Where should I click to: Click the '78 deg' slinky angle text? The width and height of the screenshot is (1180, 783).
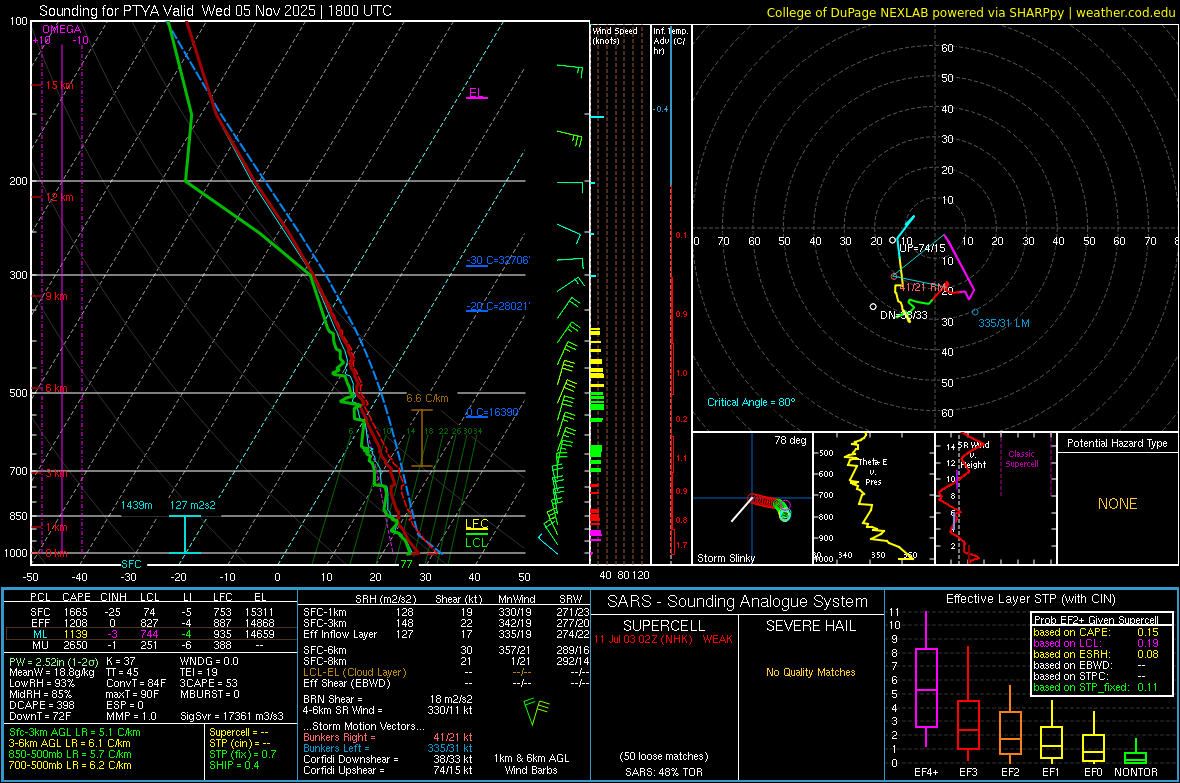(790, 440)
